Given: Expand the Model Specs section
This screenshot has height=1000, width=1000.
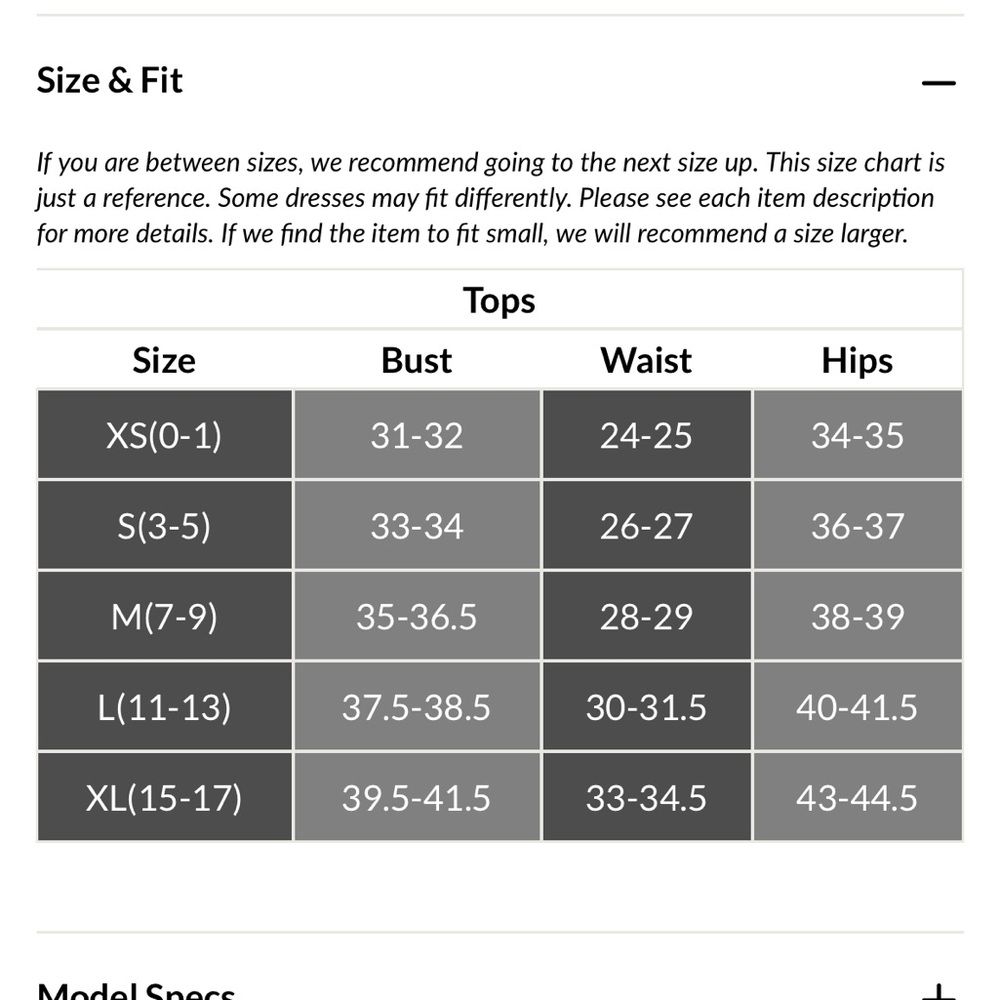Looking at the screenshot, I should 938,992.
